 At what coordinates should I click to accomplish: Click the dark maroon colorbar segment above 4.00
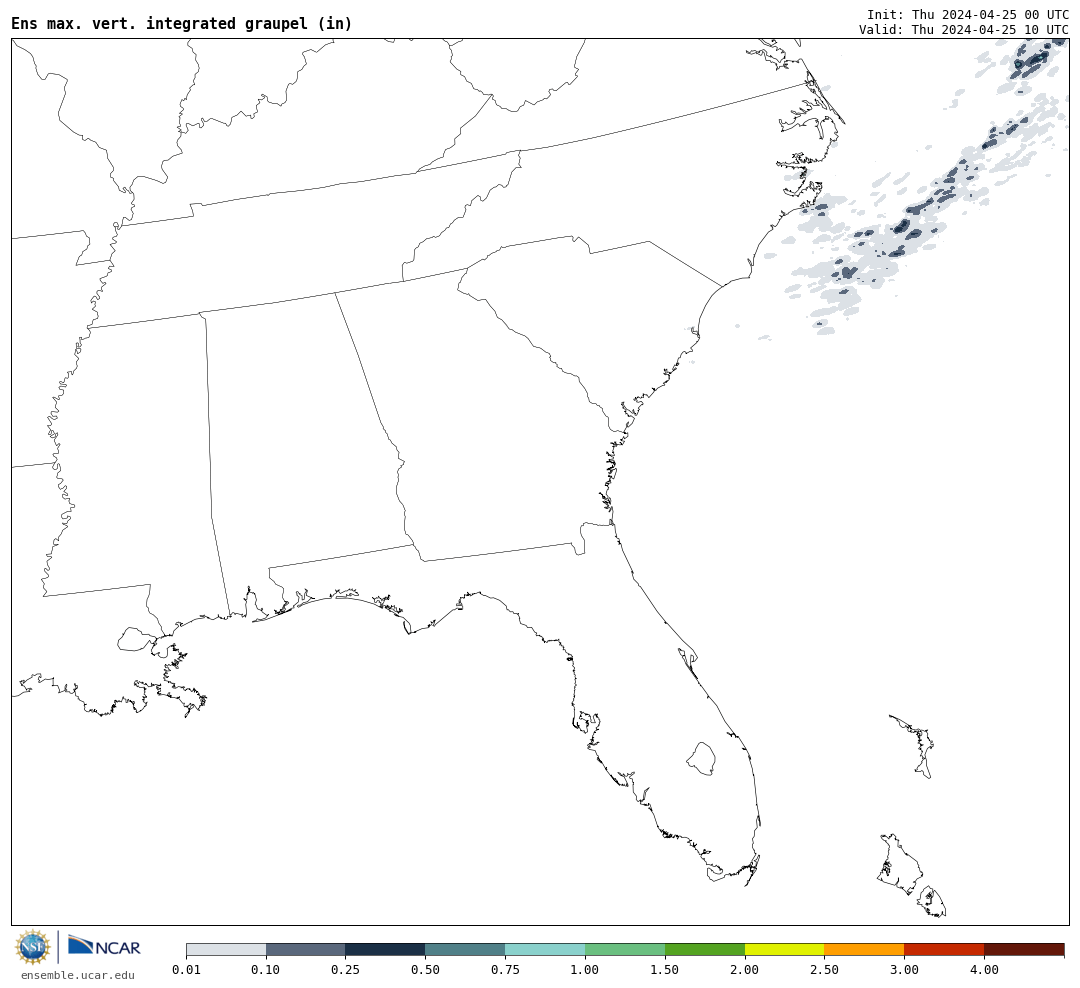click(1024, 949)
